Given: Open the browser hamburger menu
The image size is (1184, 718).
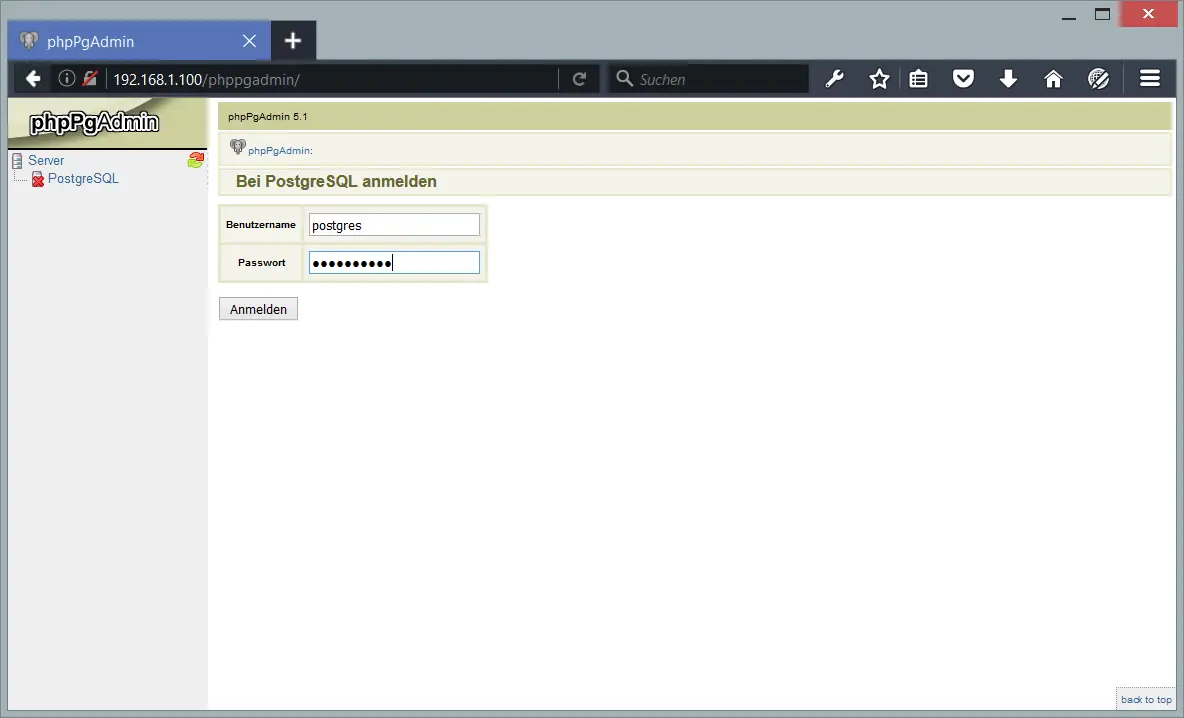Looking at the screenshot, I should tap(1150, 79).
